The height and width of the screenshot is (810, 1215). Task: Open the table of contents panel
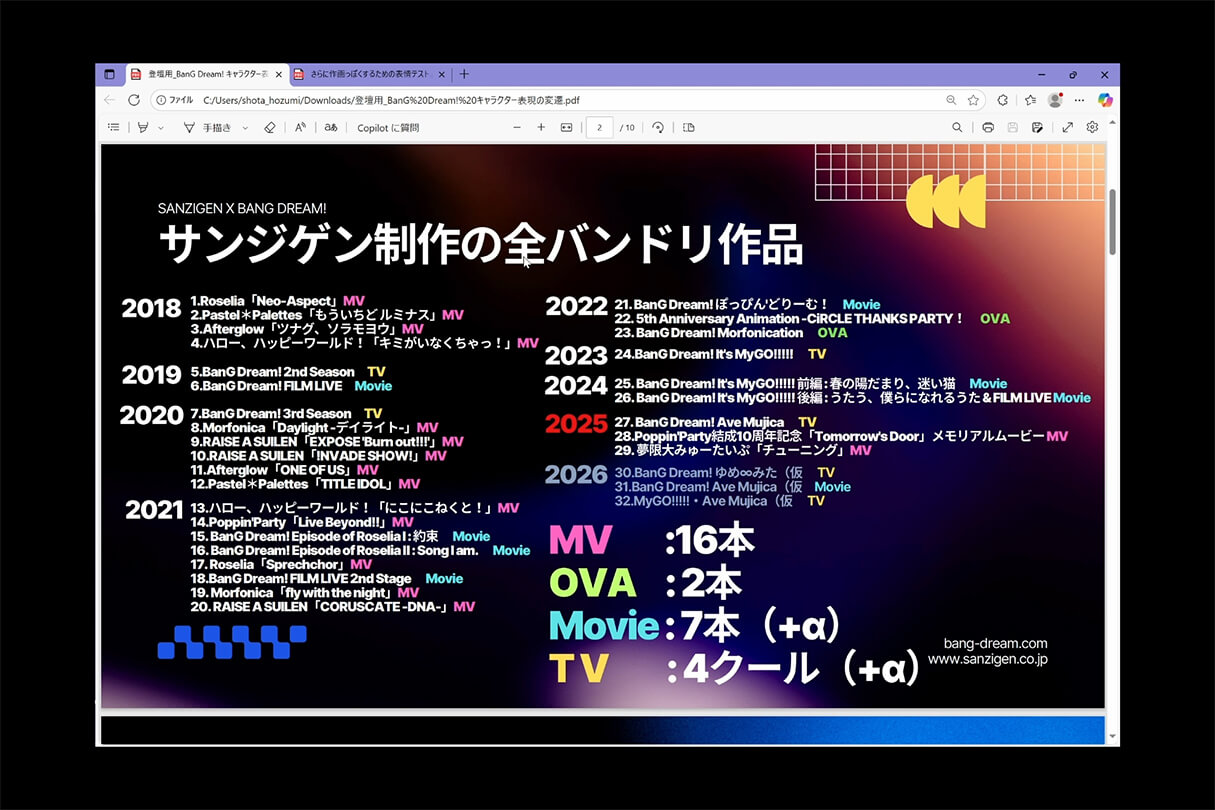click(113, 127)
